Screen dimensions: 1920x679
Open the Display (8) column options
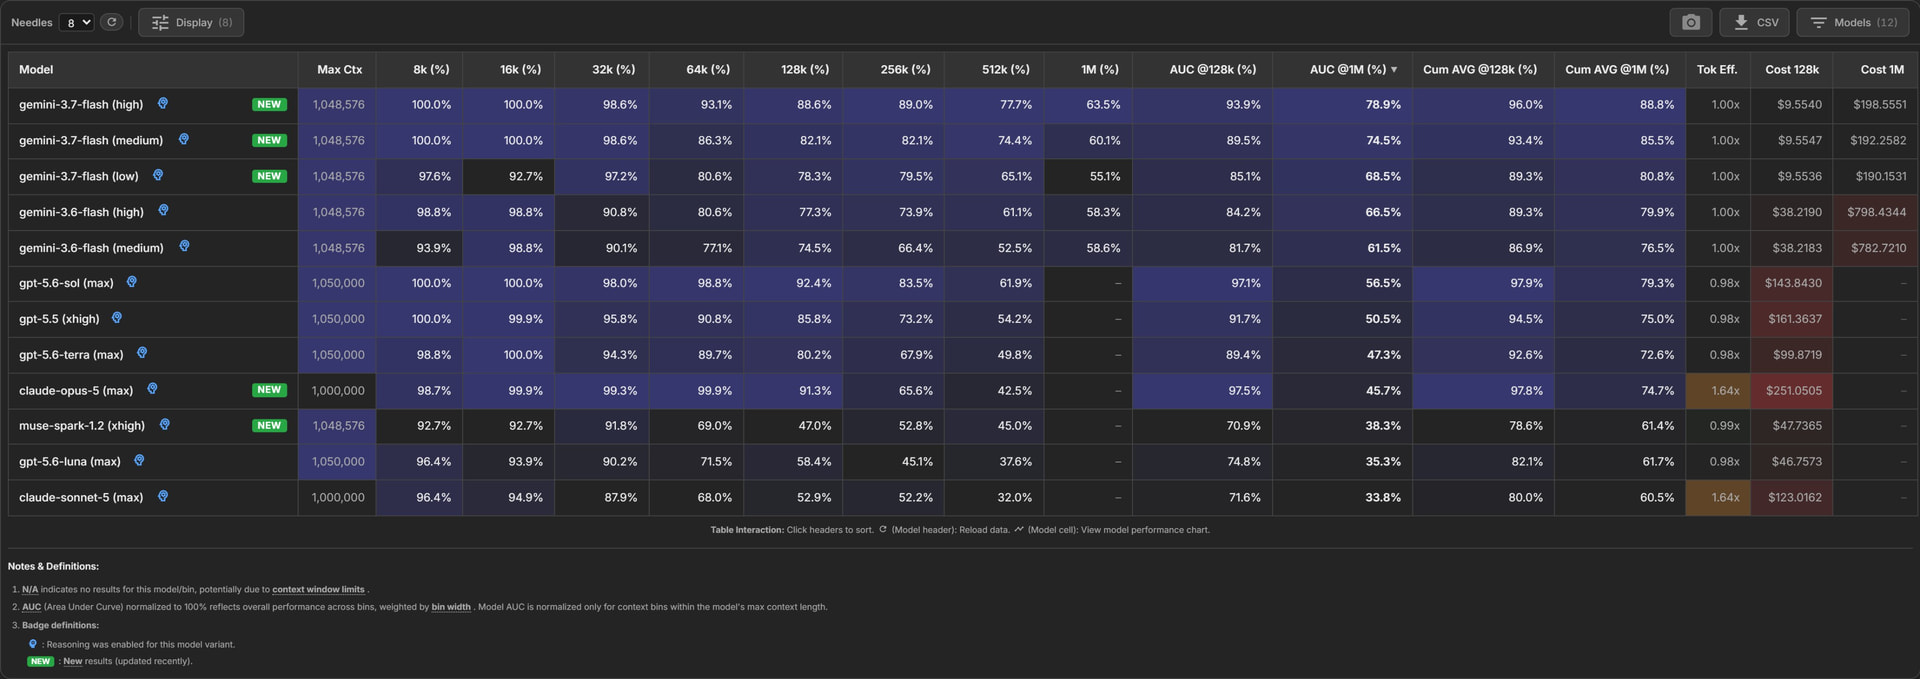191,22
